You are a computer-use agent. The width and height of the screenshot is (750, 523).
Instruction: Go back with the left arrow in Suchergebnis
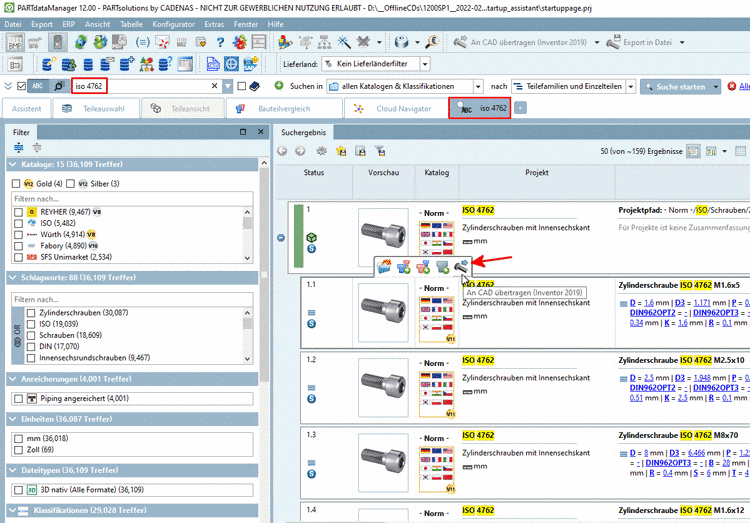click(282, 151)
